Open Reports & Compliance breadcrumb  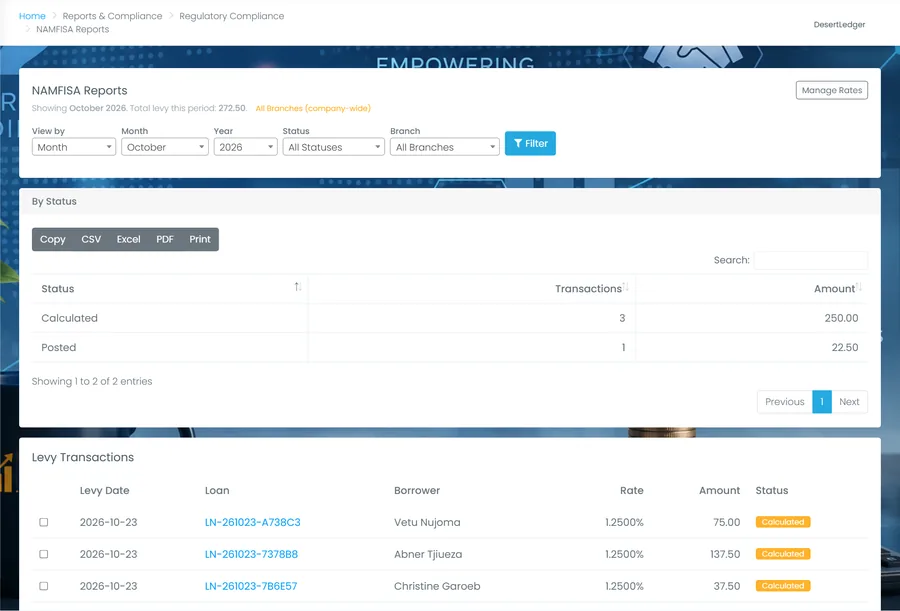pyautogui.click(x=112, y=16)
